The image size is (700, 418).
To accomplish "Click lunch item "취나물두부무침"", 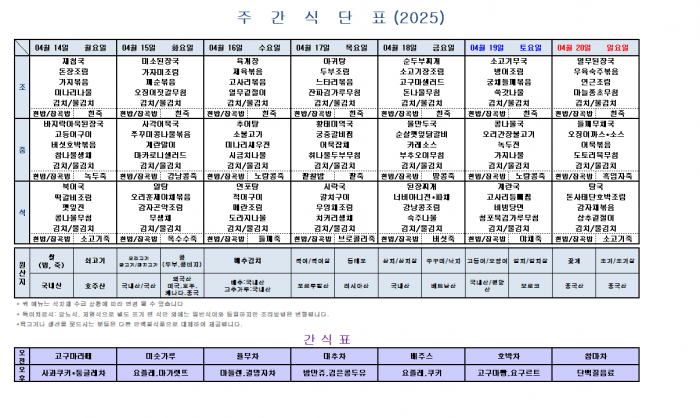I will pos(334,155).
